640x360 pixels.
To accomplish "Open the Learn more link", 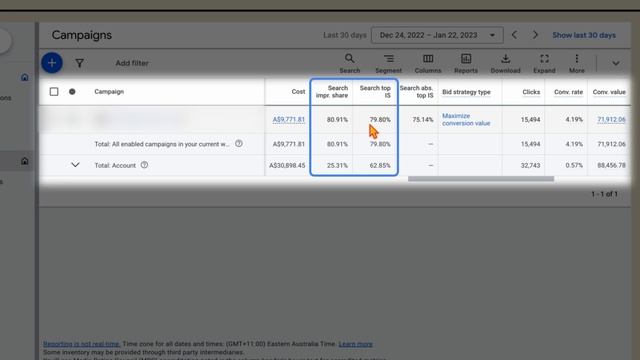I will (355, 344).
